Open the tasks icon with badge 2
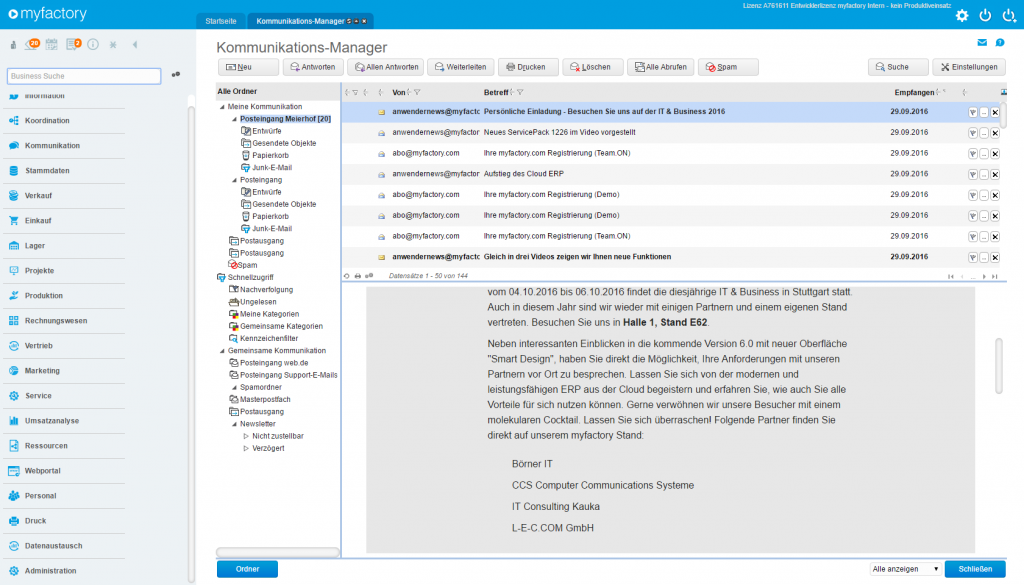This screenshot has height=585, width=1024. [70, 45]
